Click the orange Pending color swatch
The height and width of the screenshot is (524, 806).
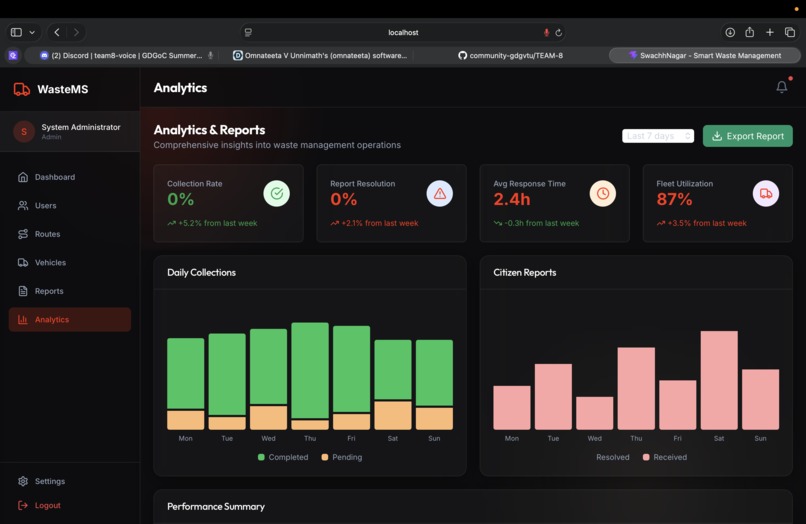tap(324, 457)
